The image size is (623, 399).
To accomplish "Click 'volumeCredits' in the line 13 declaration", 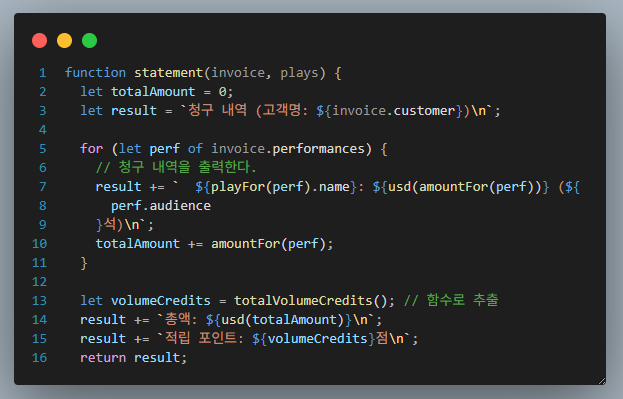I will tap(161, 300).
